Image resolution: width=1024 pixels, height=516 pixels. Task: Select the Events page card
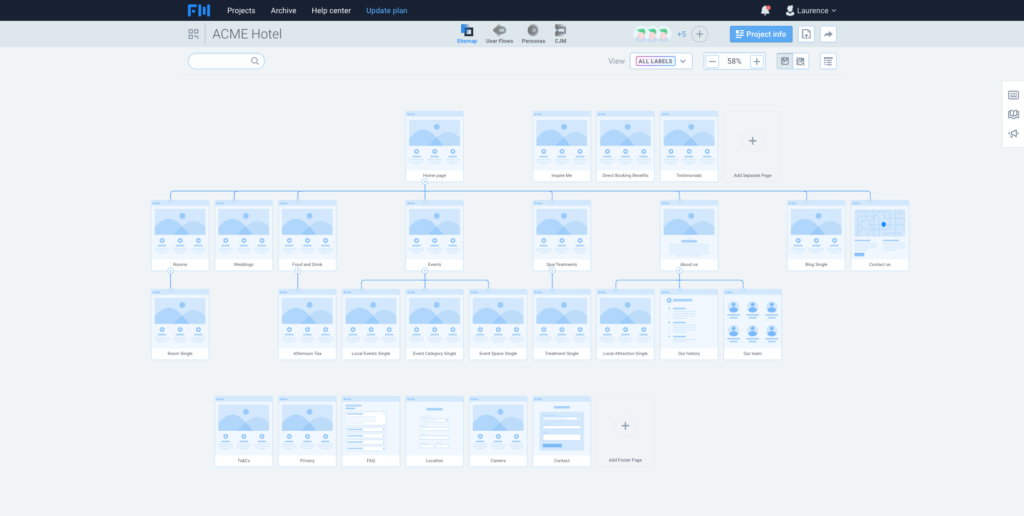[x=434, y=235]
